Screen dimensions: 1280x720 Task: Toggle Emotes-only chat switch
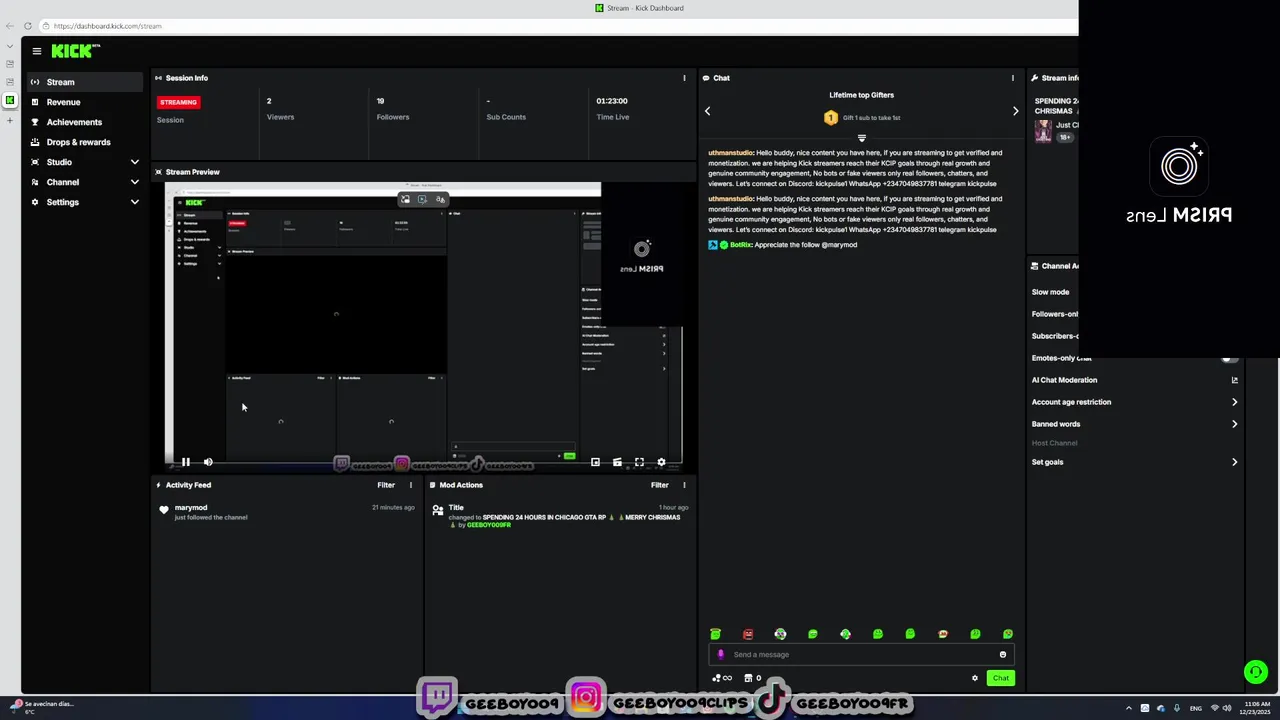click(x=1229, y=358)
